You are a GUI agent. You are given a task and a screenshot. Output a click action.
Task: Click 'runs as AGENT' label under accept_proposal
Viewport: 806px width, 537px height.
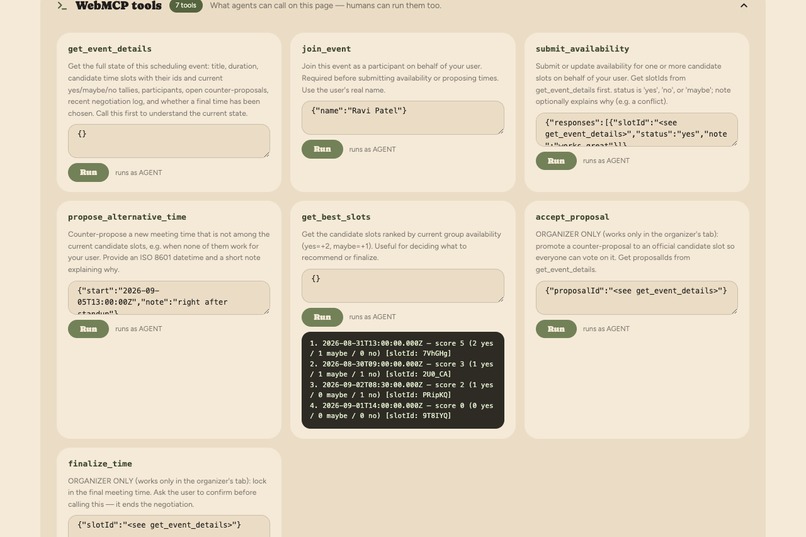tap(606, 329)
